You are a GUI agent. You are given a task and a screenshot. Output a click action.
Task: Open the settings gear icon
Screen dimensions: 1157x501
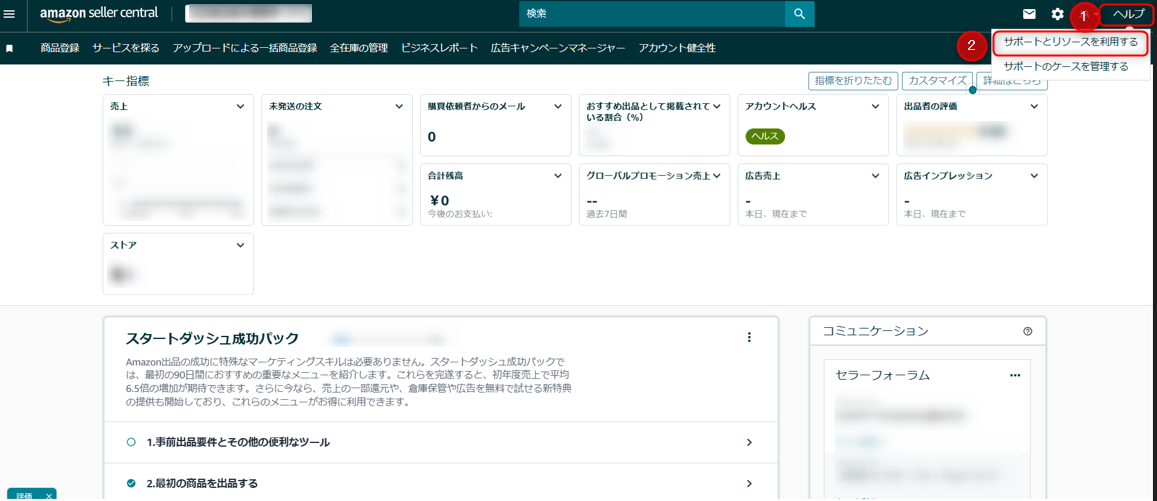pos(1057,14)
